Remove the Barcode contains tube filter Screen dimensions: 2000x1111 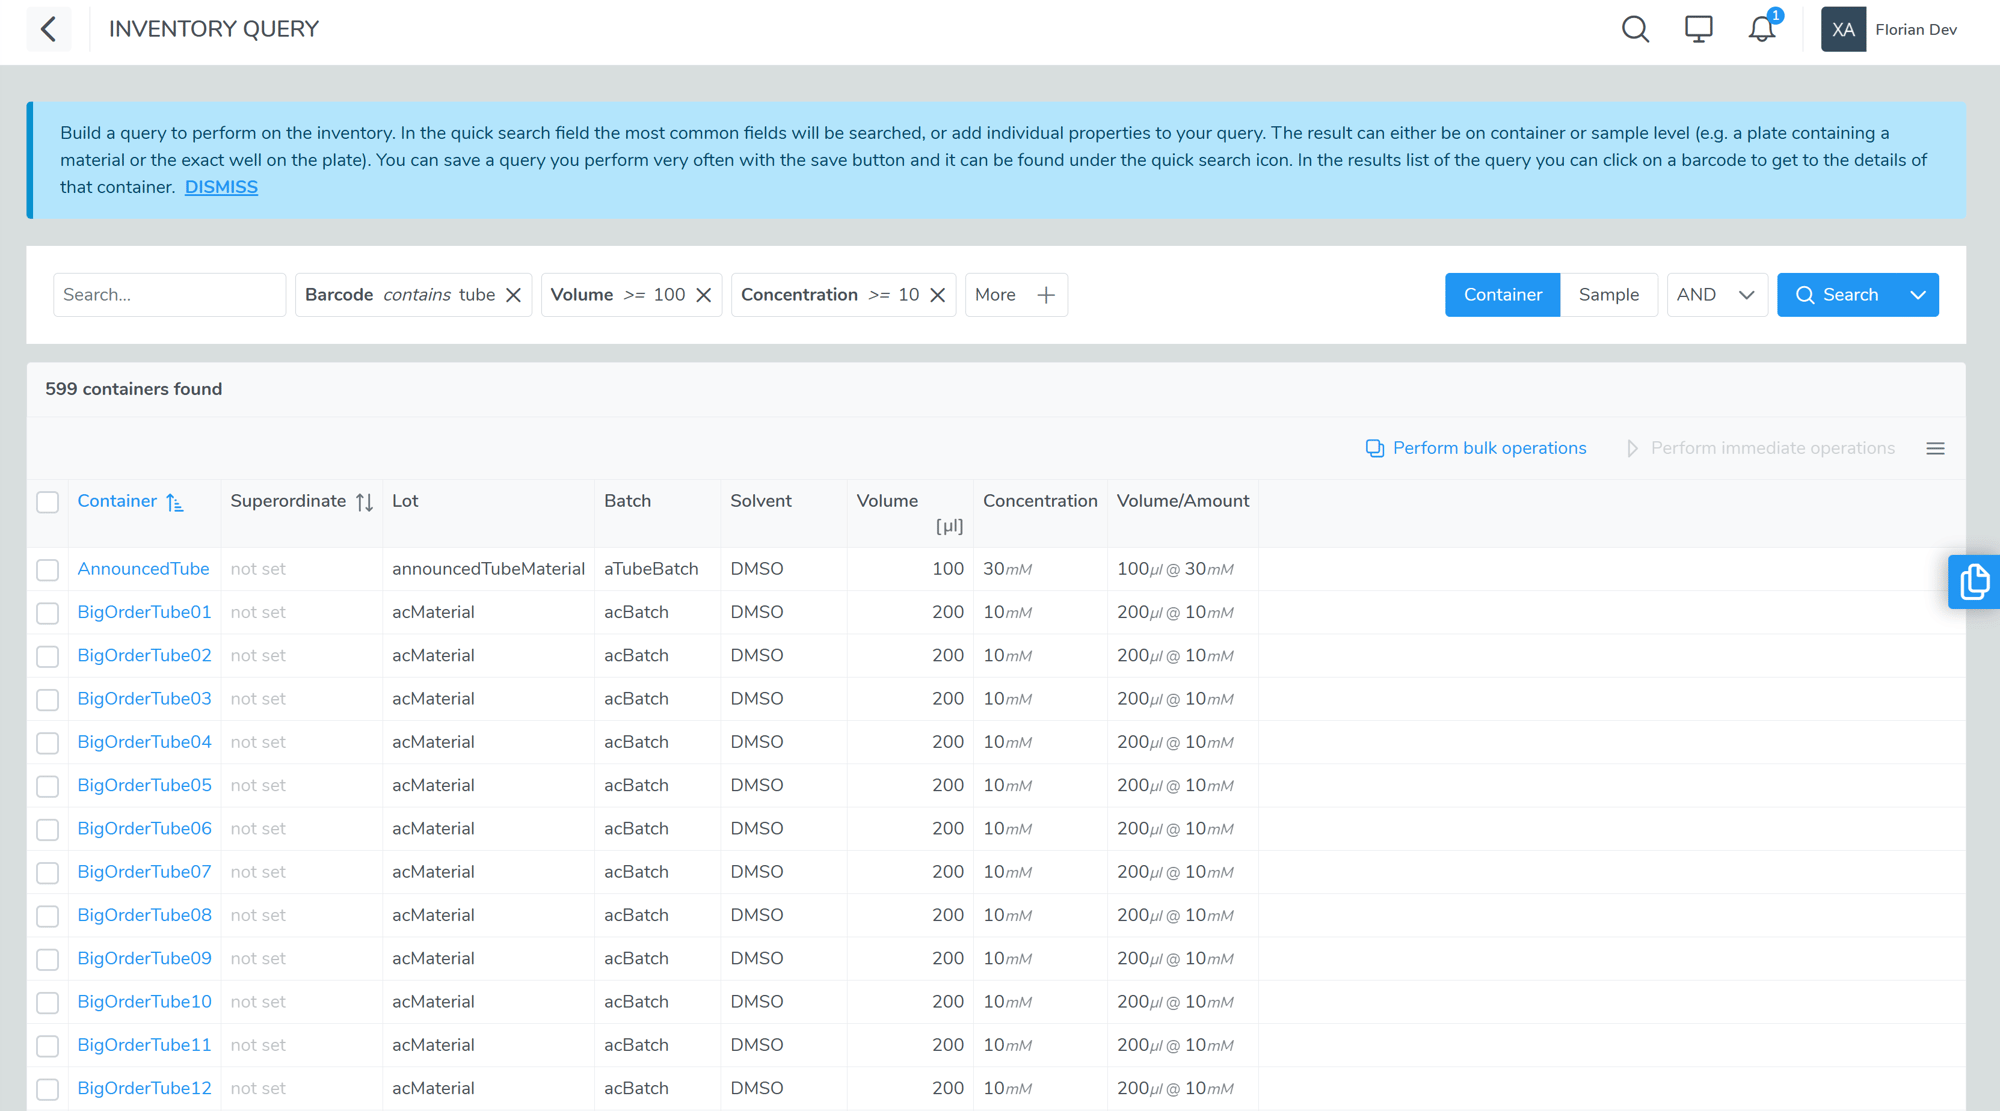tap(513, 295)
